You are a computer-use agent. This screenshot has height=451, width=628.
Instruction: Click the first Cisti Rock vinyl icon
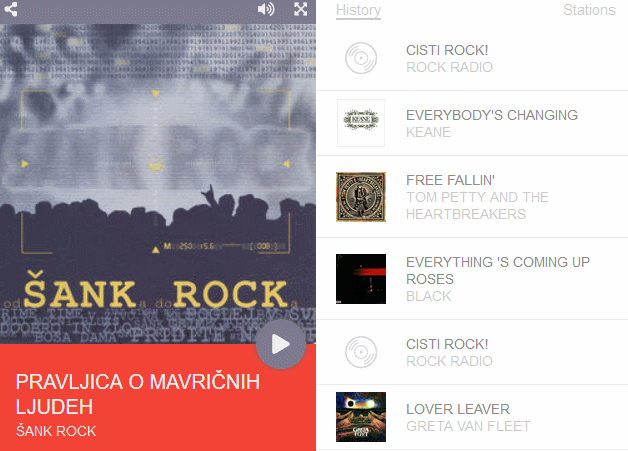[x=361, y=58]
